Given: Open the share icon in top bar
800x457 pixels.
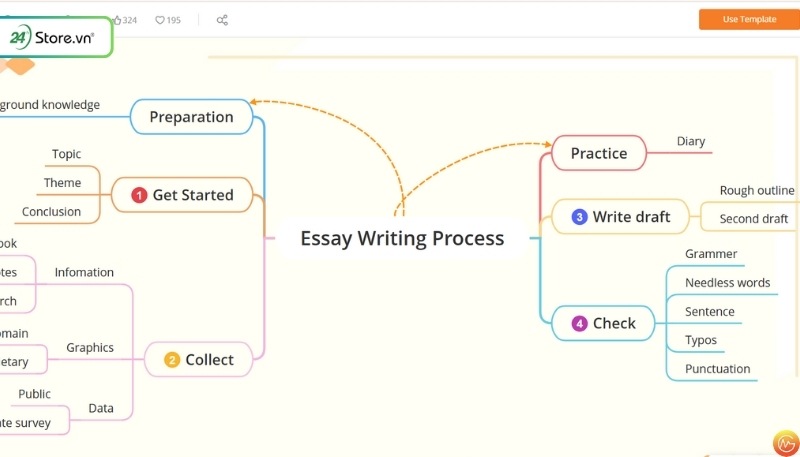Looking at the screenshot, I should tap(222, 20).
